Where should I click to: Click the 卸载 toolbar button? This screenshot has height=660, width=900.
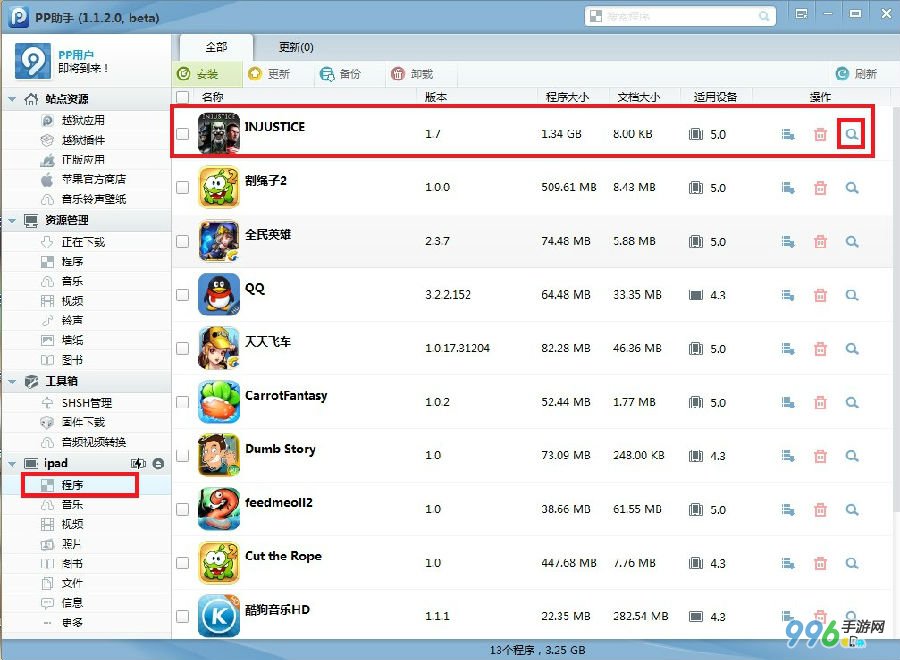[412, 74]
